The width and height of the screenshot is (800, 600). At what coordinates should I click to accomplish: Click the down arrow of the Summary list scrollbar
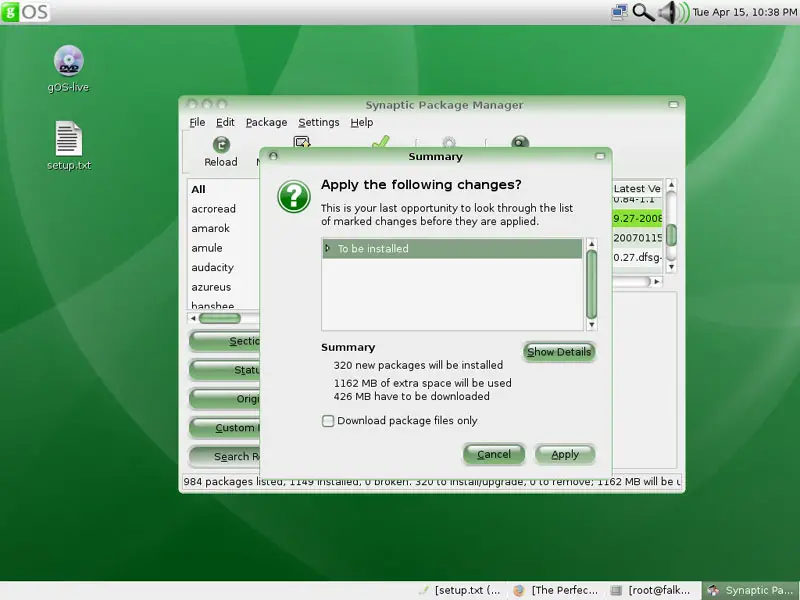[592, 324]
